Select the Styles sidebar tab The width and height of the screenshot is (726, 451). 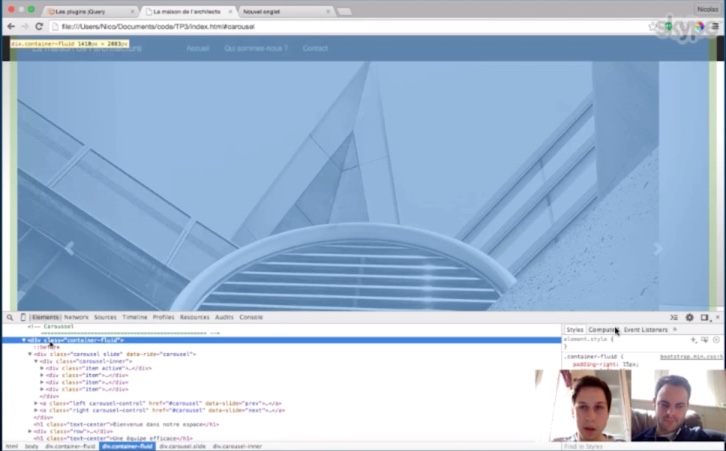click(x=575, y=330)
